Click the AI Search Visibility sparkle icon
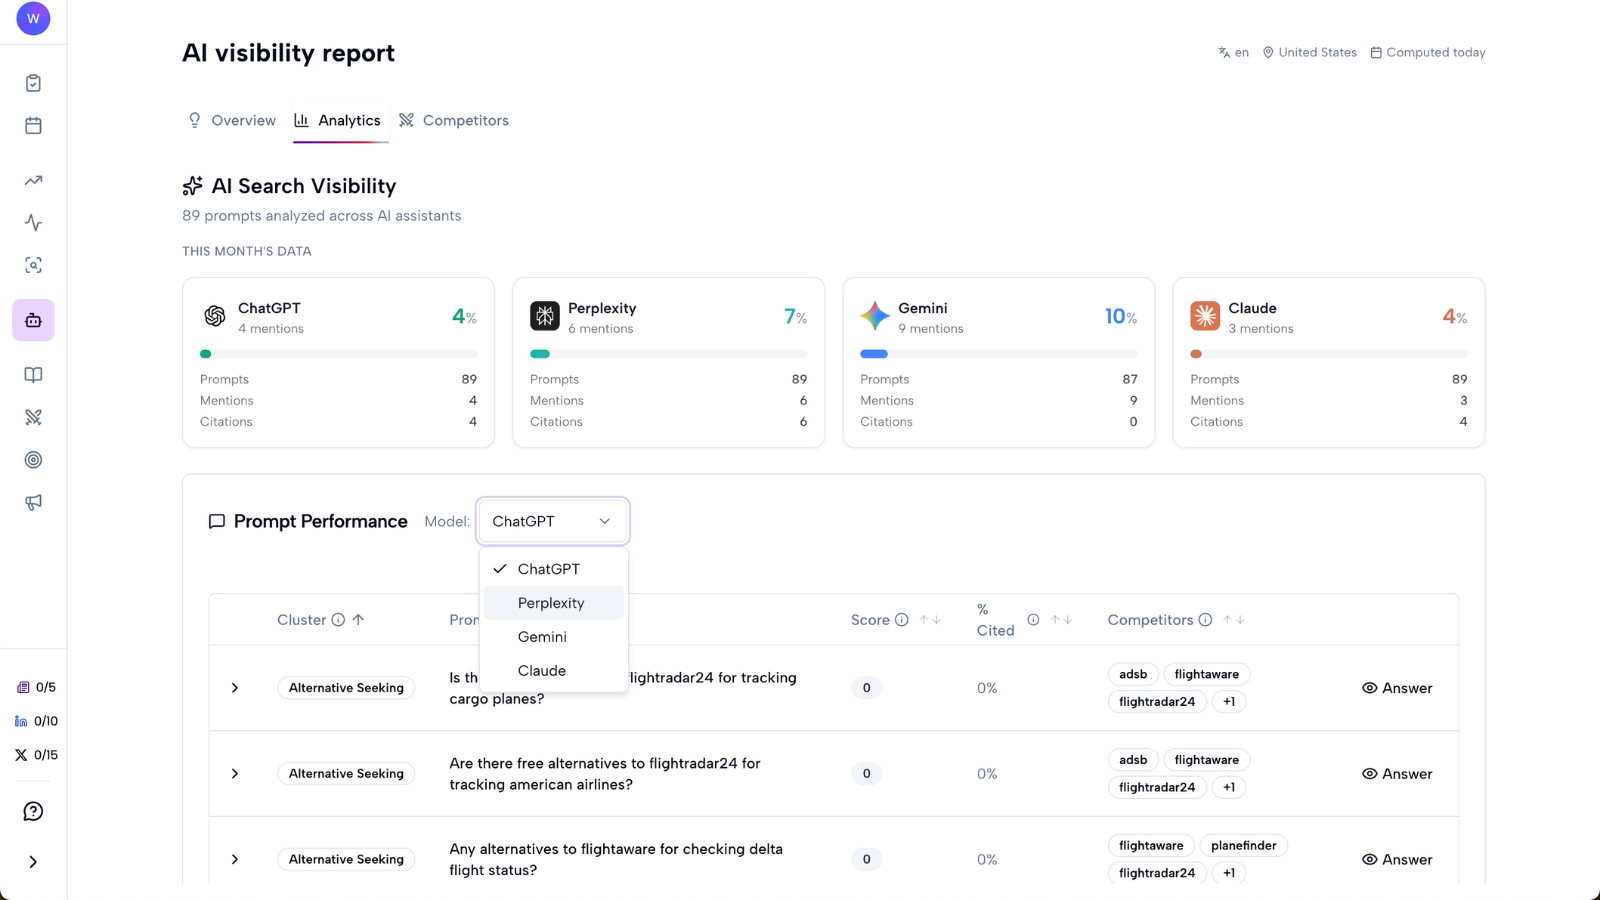This screenshot has height=900, width=1600. (x=193, y=186)
